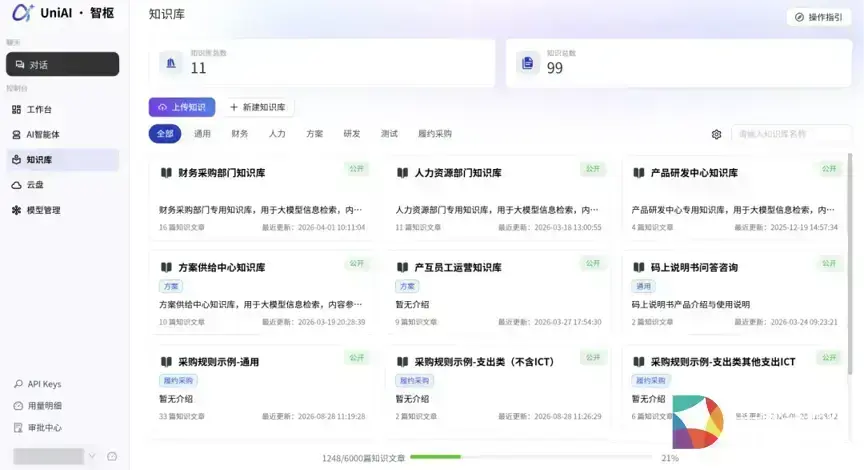Image resolution: width=864 pixels, height=470 pixels.
Task: Expand the user account dropdown arrow
Action: click(92, 456)
